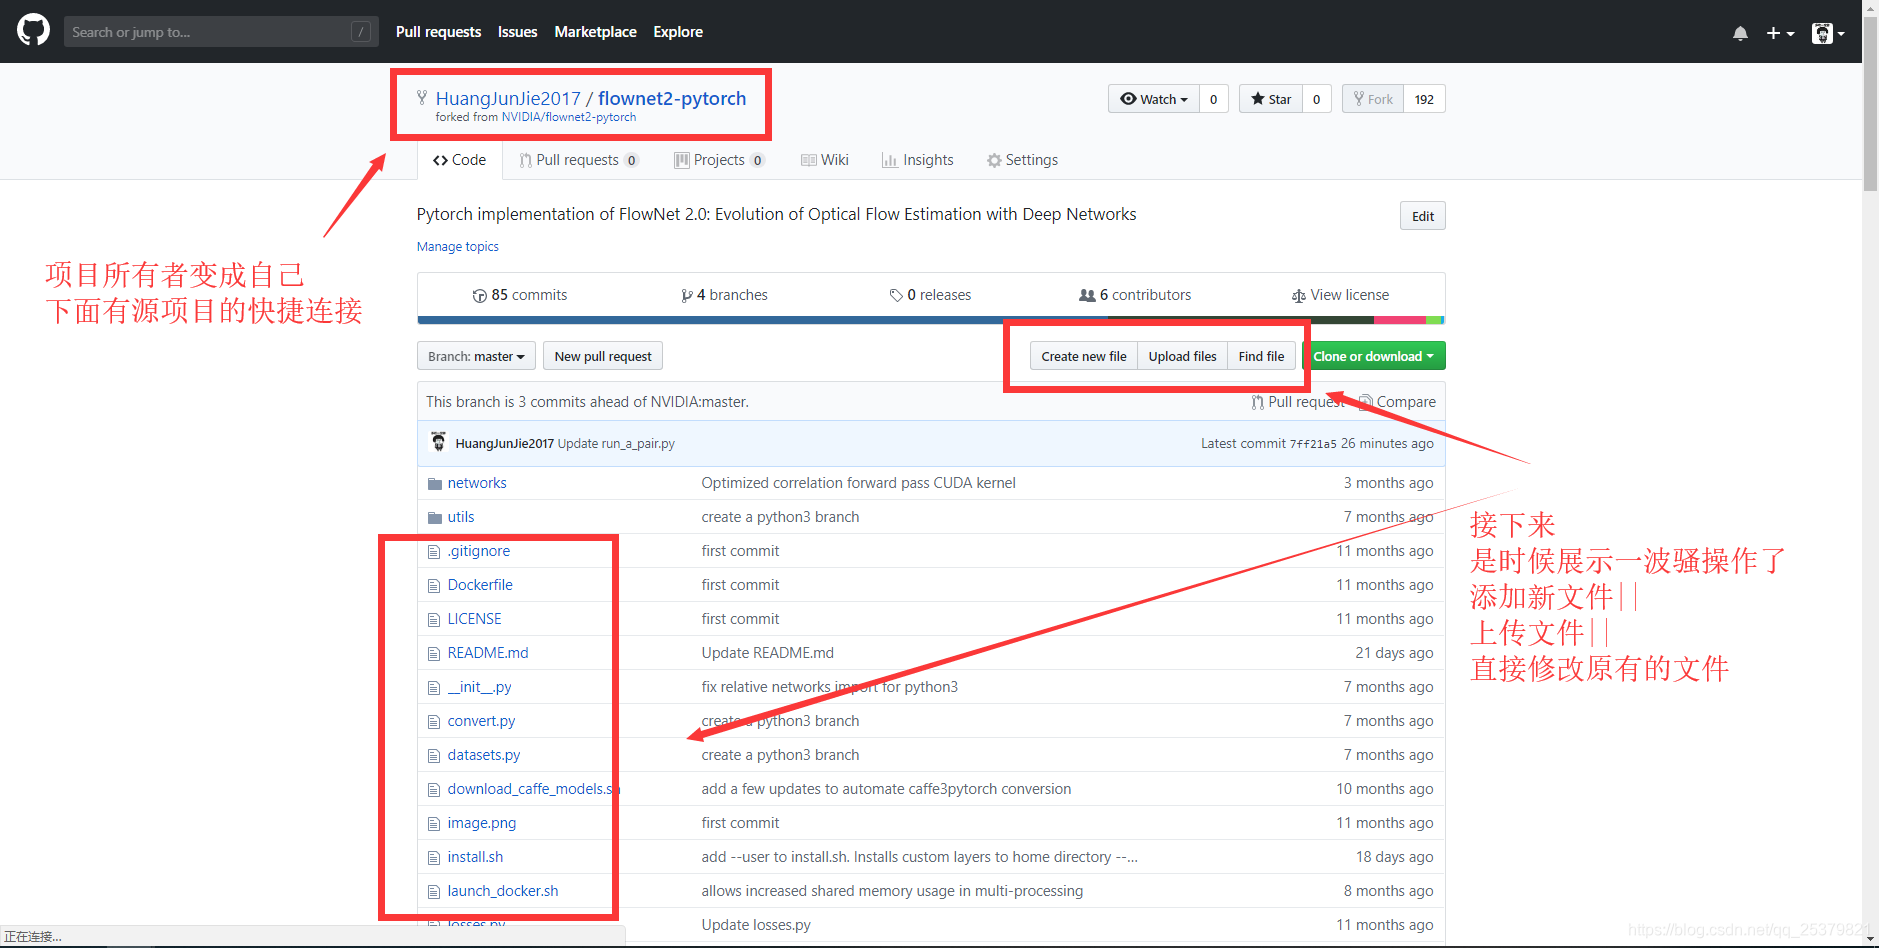Screen dimensions: 1879x948
Task: Click the tag icon beside 0 releases
Action: [896, 296]
